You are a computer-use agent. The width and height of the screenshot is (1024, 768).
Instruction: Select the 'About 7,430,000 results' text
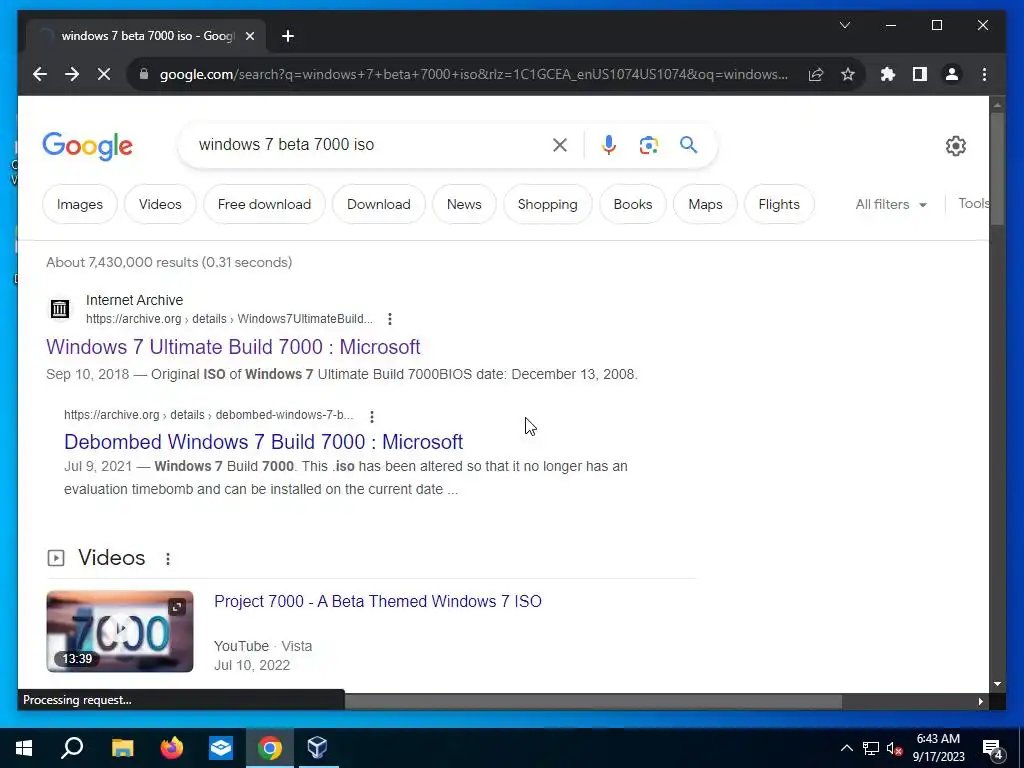click(169, 263)
